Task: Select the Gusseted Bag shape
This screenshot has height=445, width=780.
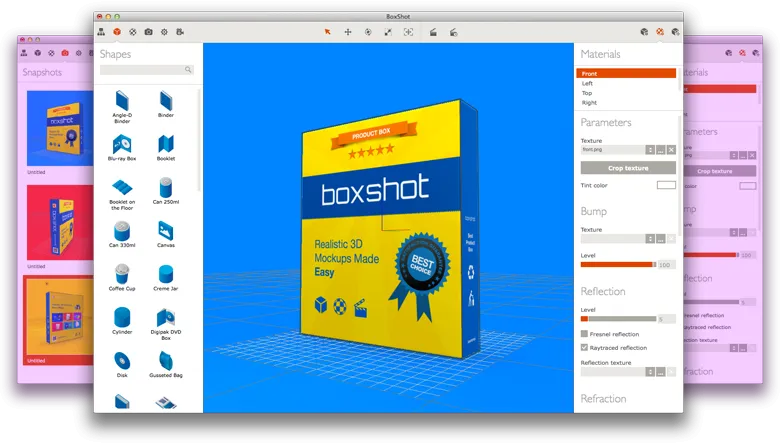Action: [x=166, y=364]
